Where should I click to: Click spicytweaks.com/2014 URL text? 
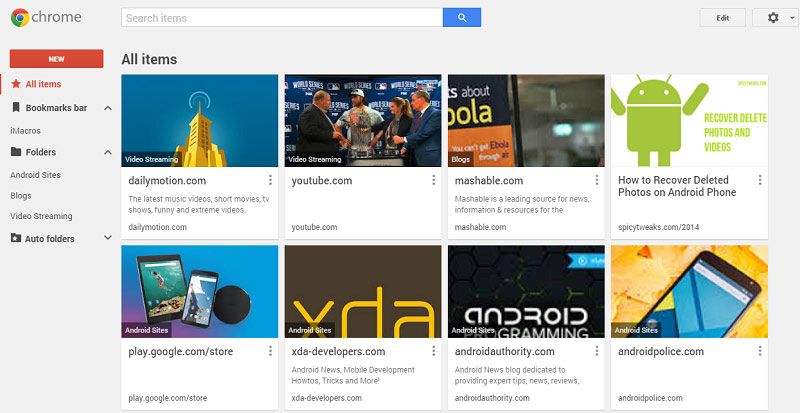pos(658,227)
